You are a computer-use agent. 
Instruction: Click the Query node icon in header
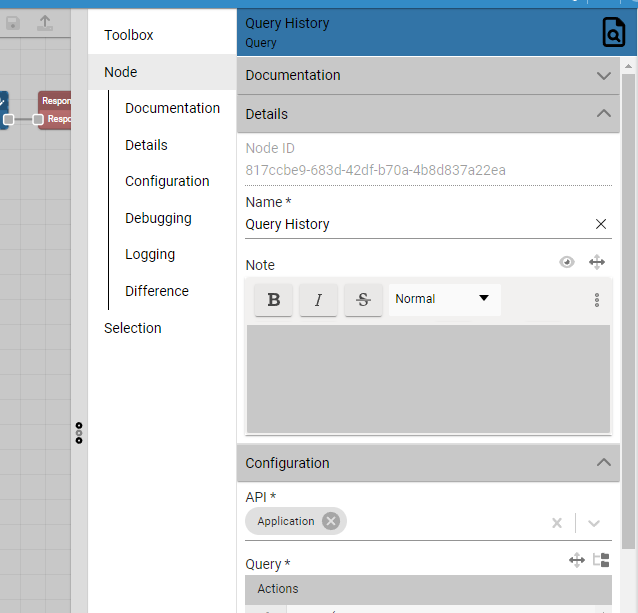point(613,34)
